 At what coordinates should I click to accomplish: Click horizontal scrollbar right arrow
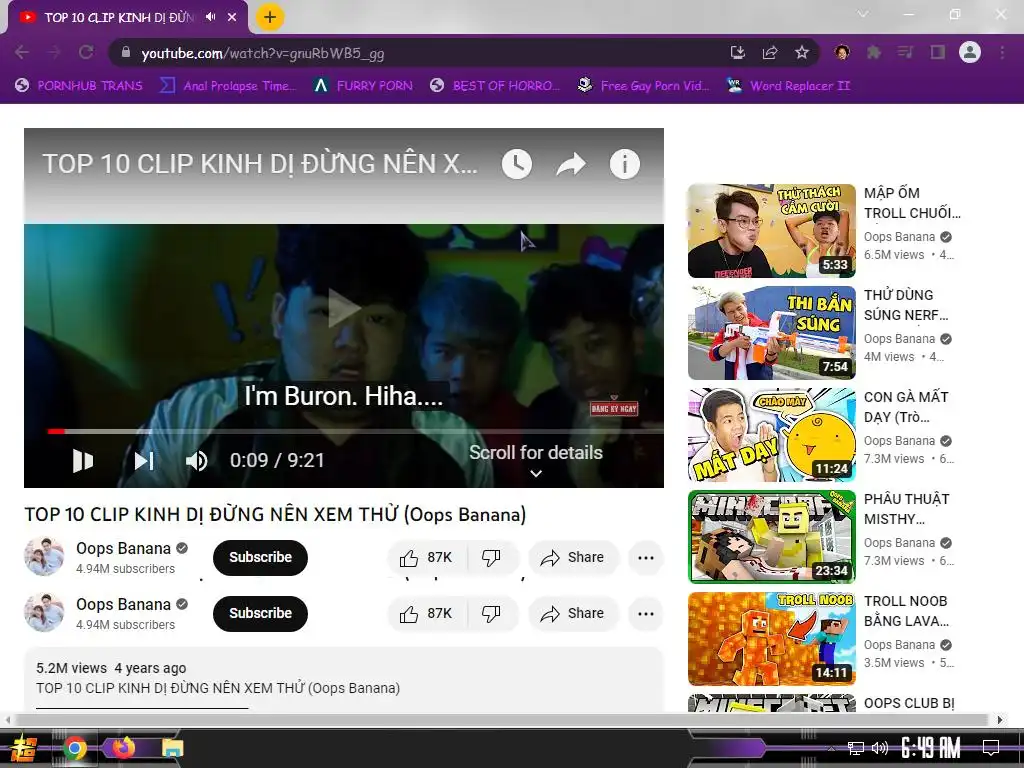[x=1000, y=720]
